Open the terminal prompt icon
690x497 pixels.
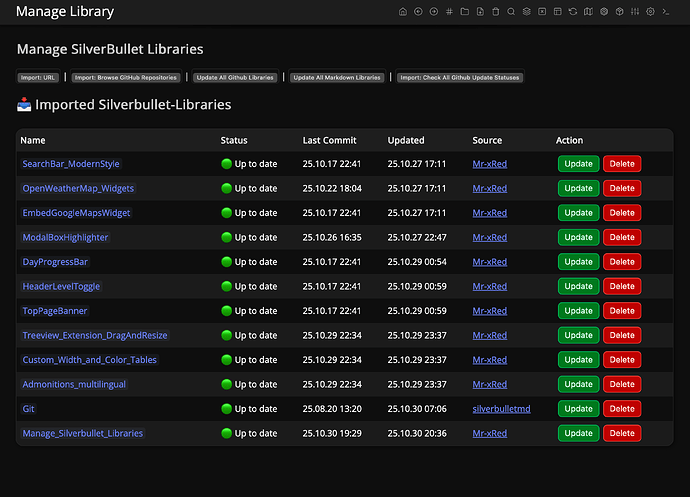[x=666, y=12]
